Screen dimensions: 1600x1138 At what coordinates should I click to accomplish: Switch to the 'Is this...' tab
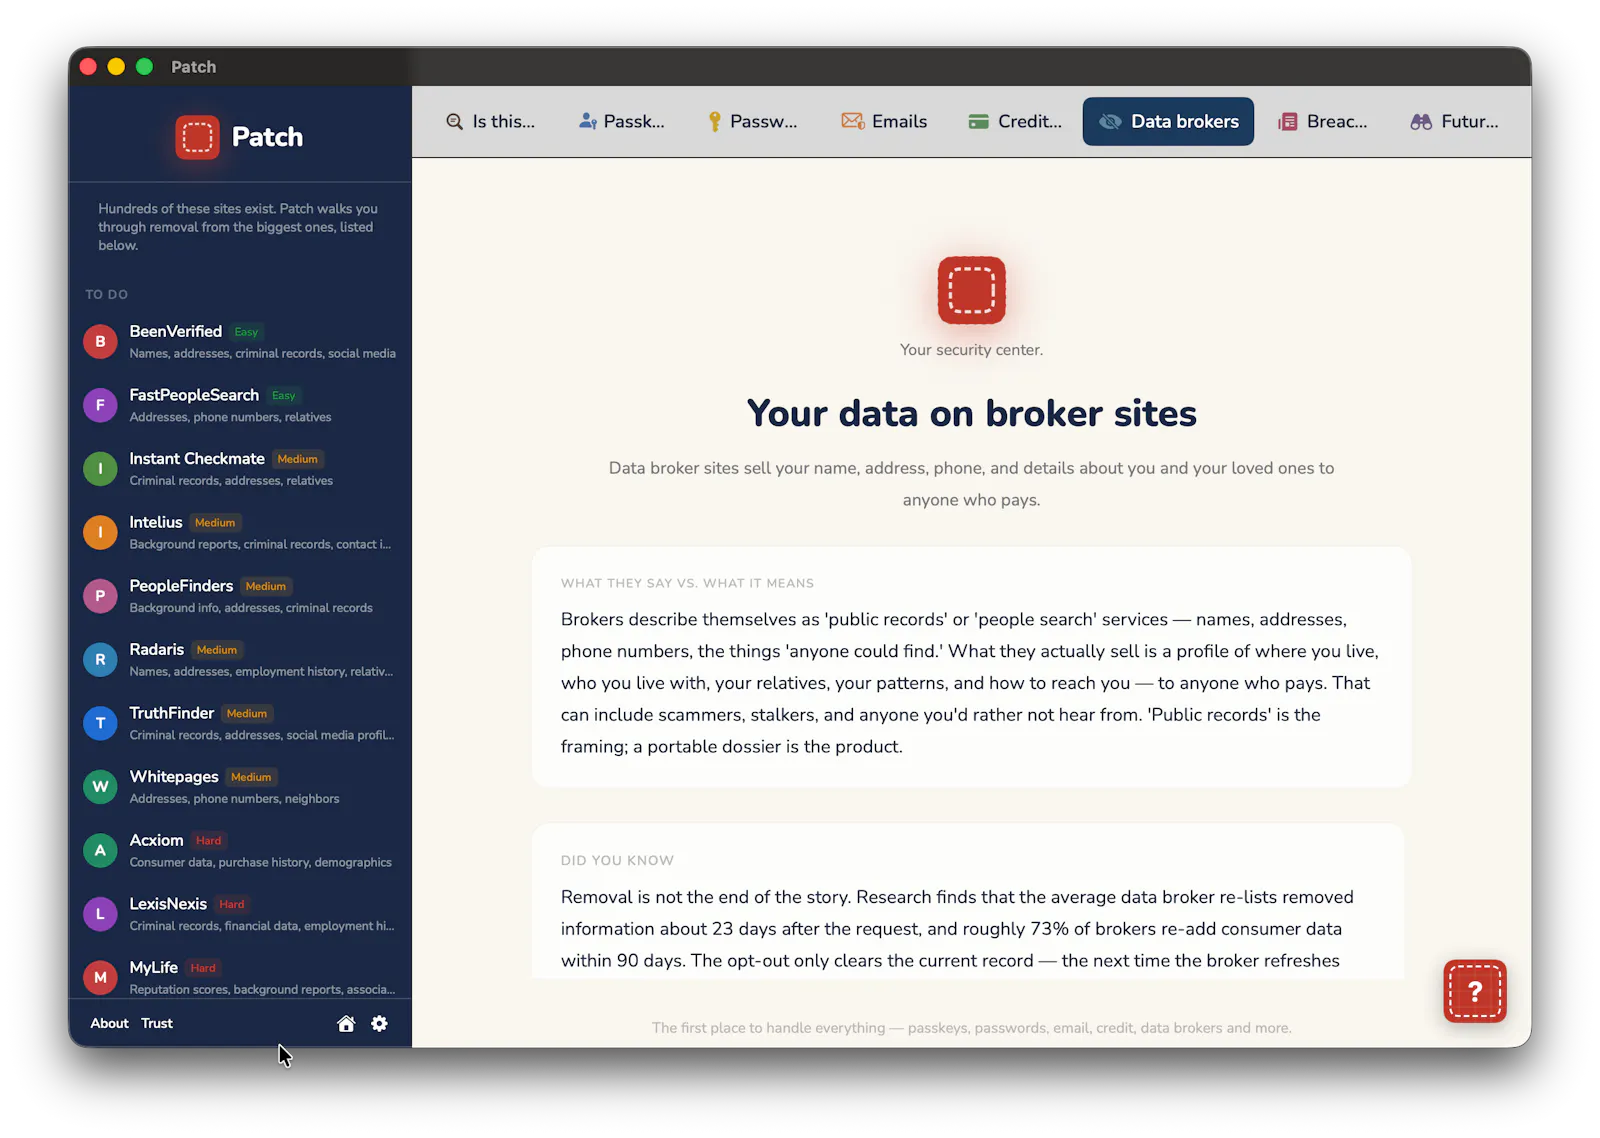[490, 121]
